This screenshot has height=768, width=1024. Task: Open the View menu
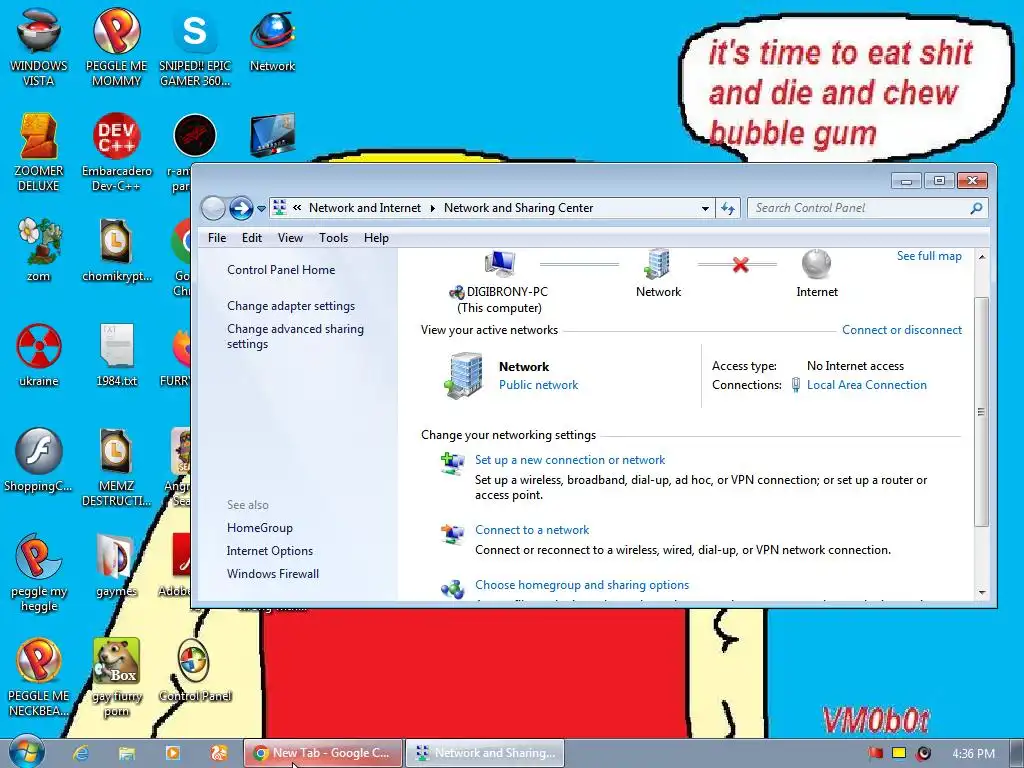point(290,238)
